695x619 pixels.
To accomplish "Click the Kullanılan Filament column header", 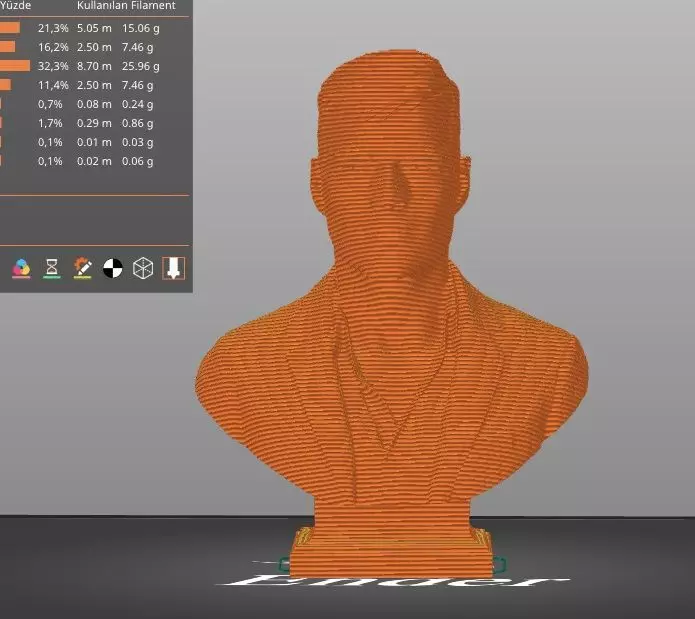I will (126, 6).
